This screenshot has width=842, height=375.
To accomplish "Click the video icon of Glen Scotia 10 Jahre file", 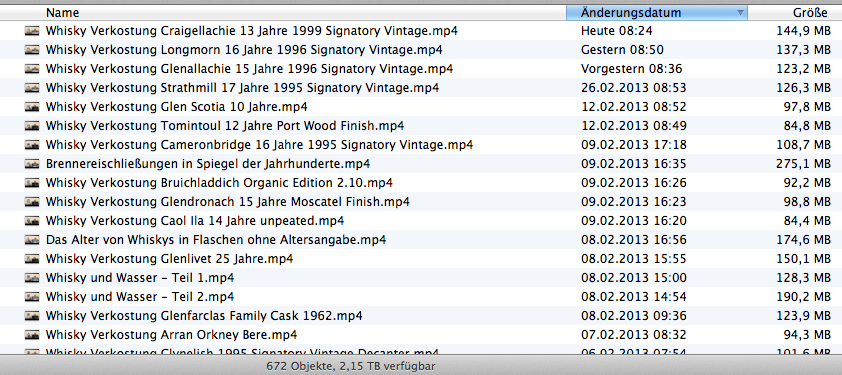I will (32, 107).
